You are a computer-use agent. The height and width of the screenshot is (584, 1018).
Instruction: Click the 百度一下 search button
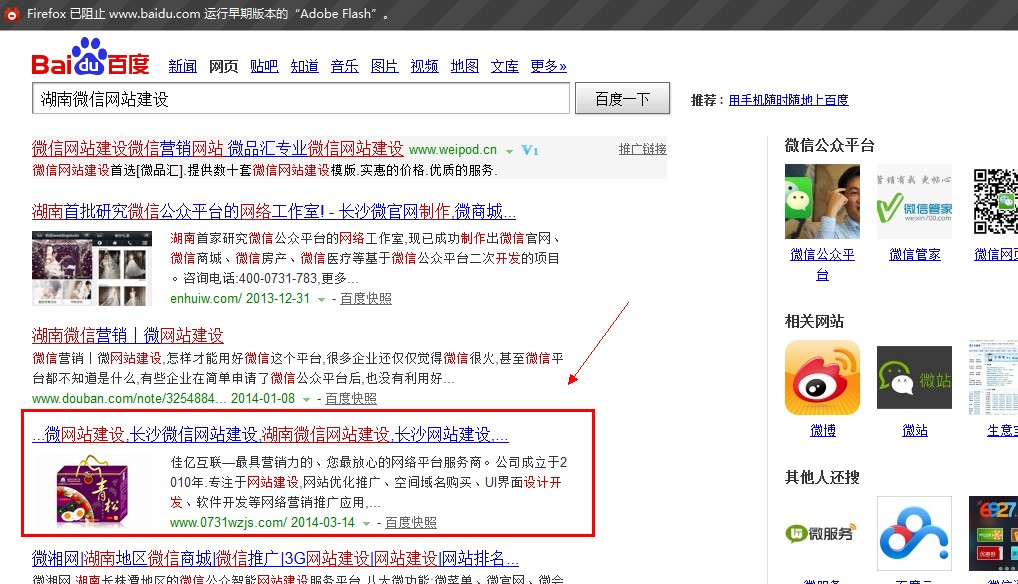622,99
